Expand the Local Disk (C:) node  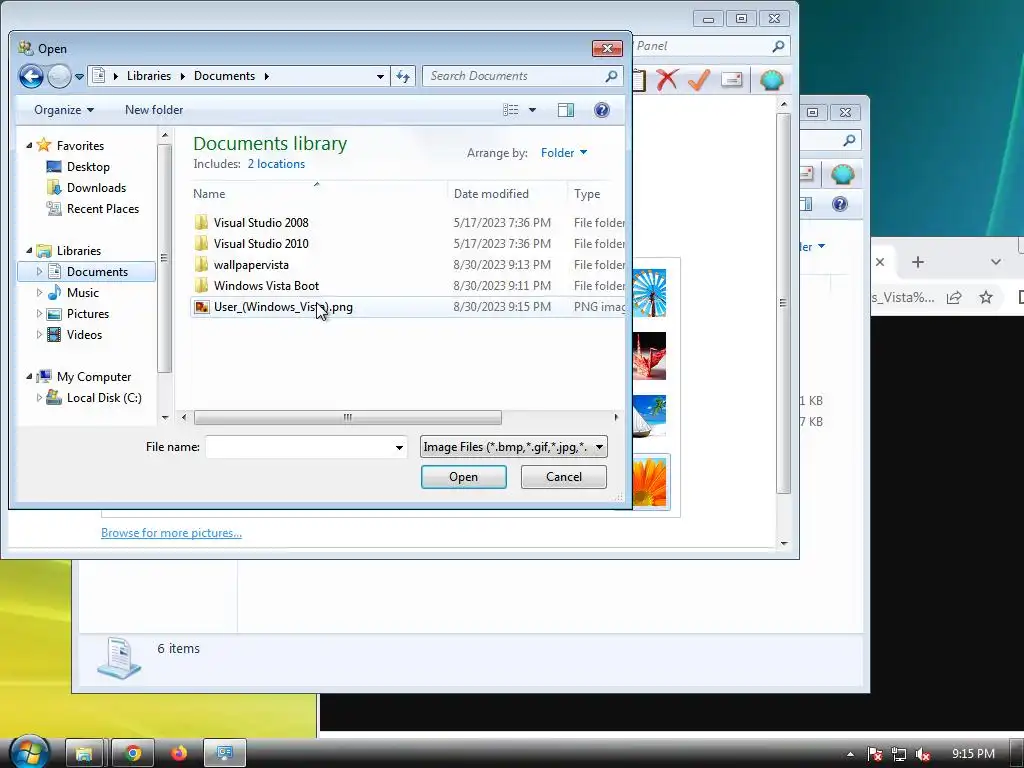point(39,397)
